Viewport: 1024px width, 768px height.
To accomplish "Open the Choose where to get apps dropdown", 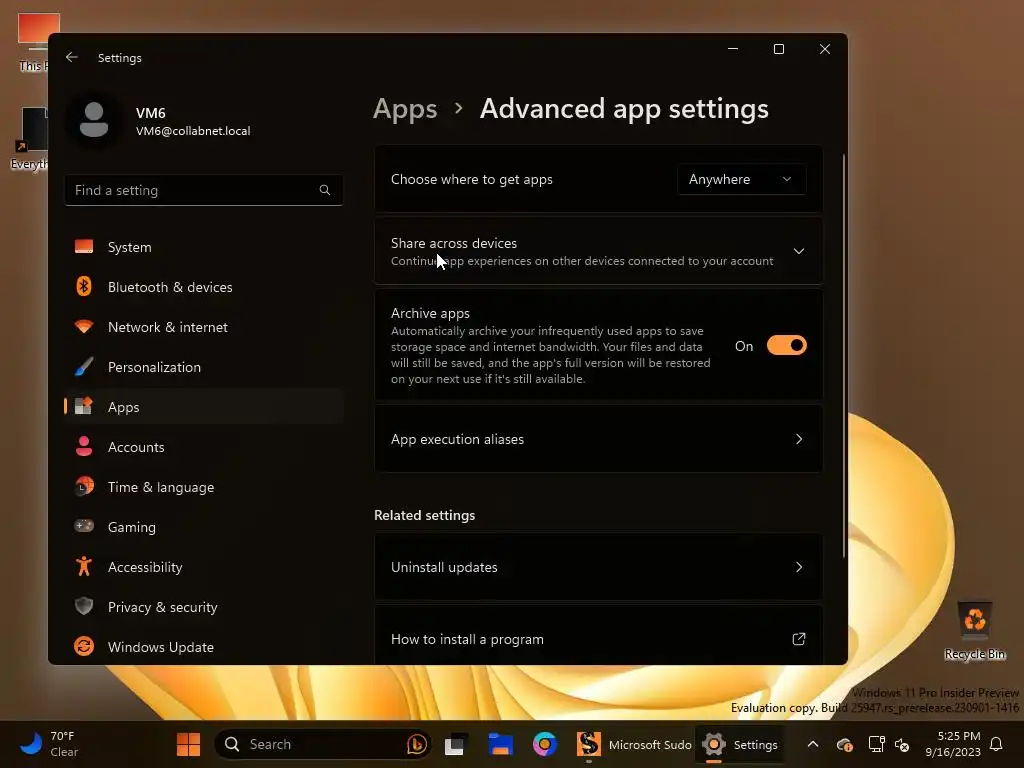I will click(741, 179).
